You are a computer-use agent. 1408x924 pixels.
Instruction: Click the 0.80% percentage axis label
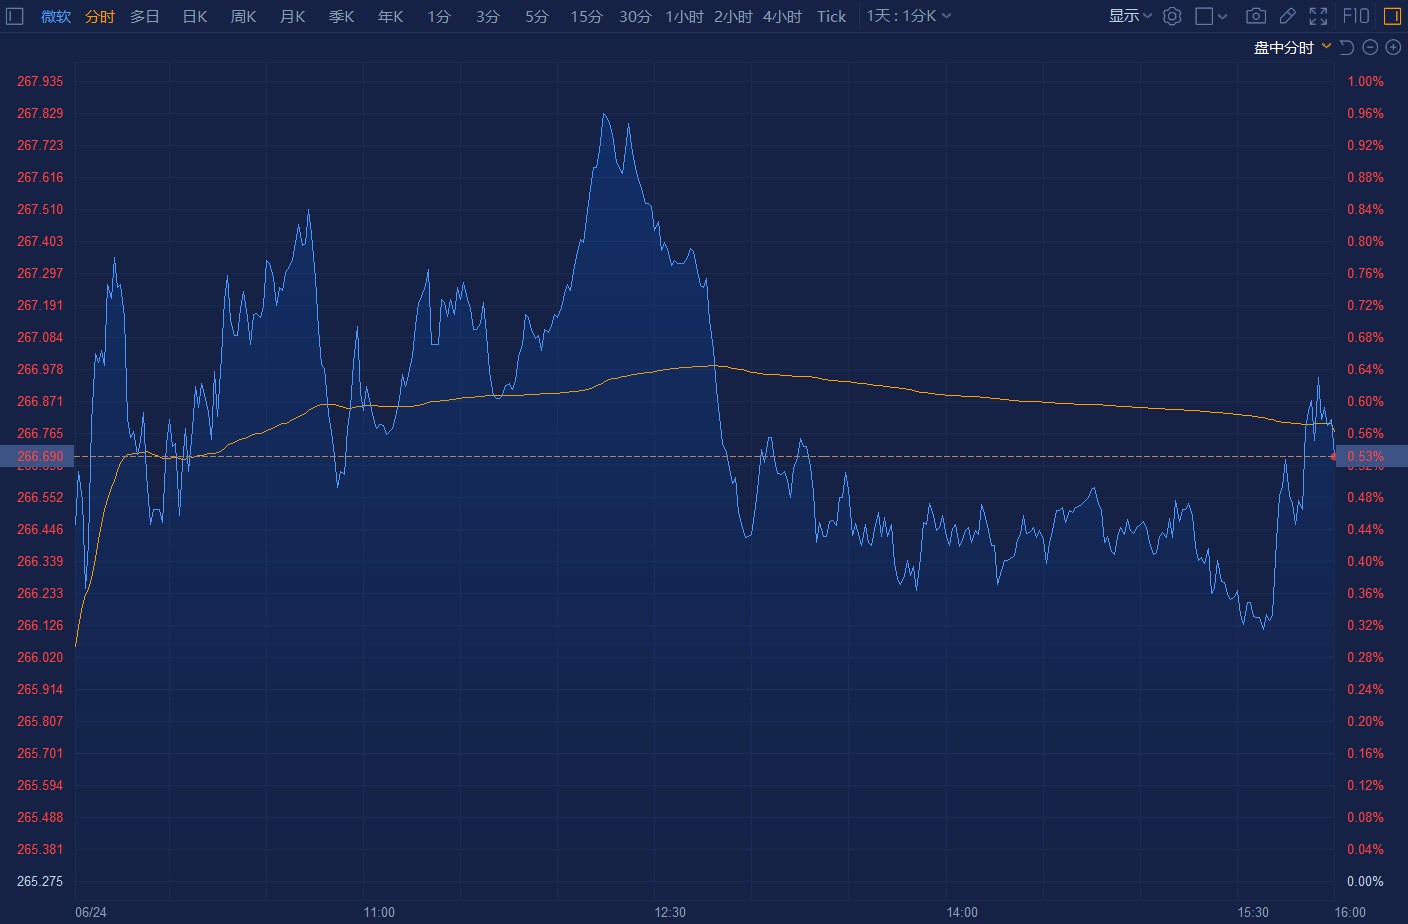point(1366,241)
